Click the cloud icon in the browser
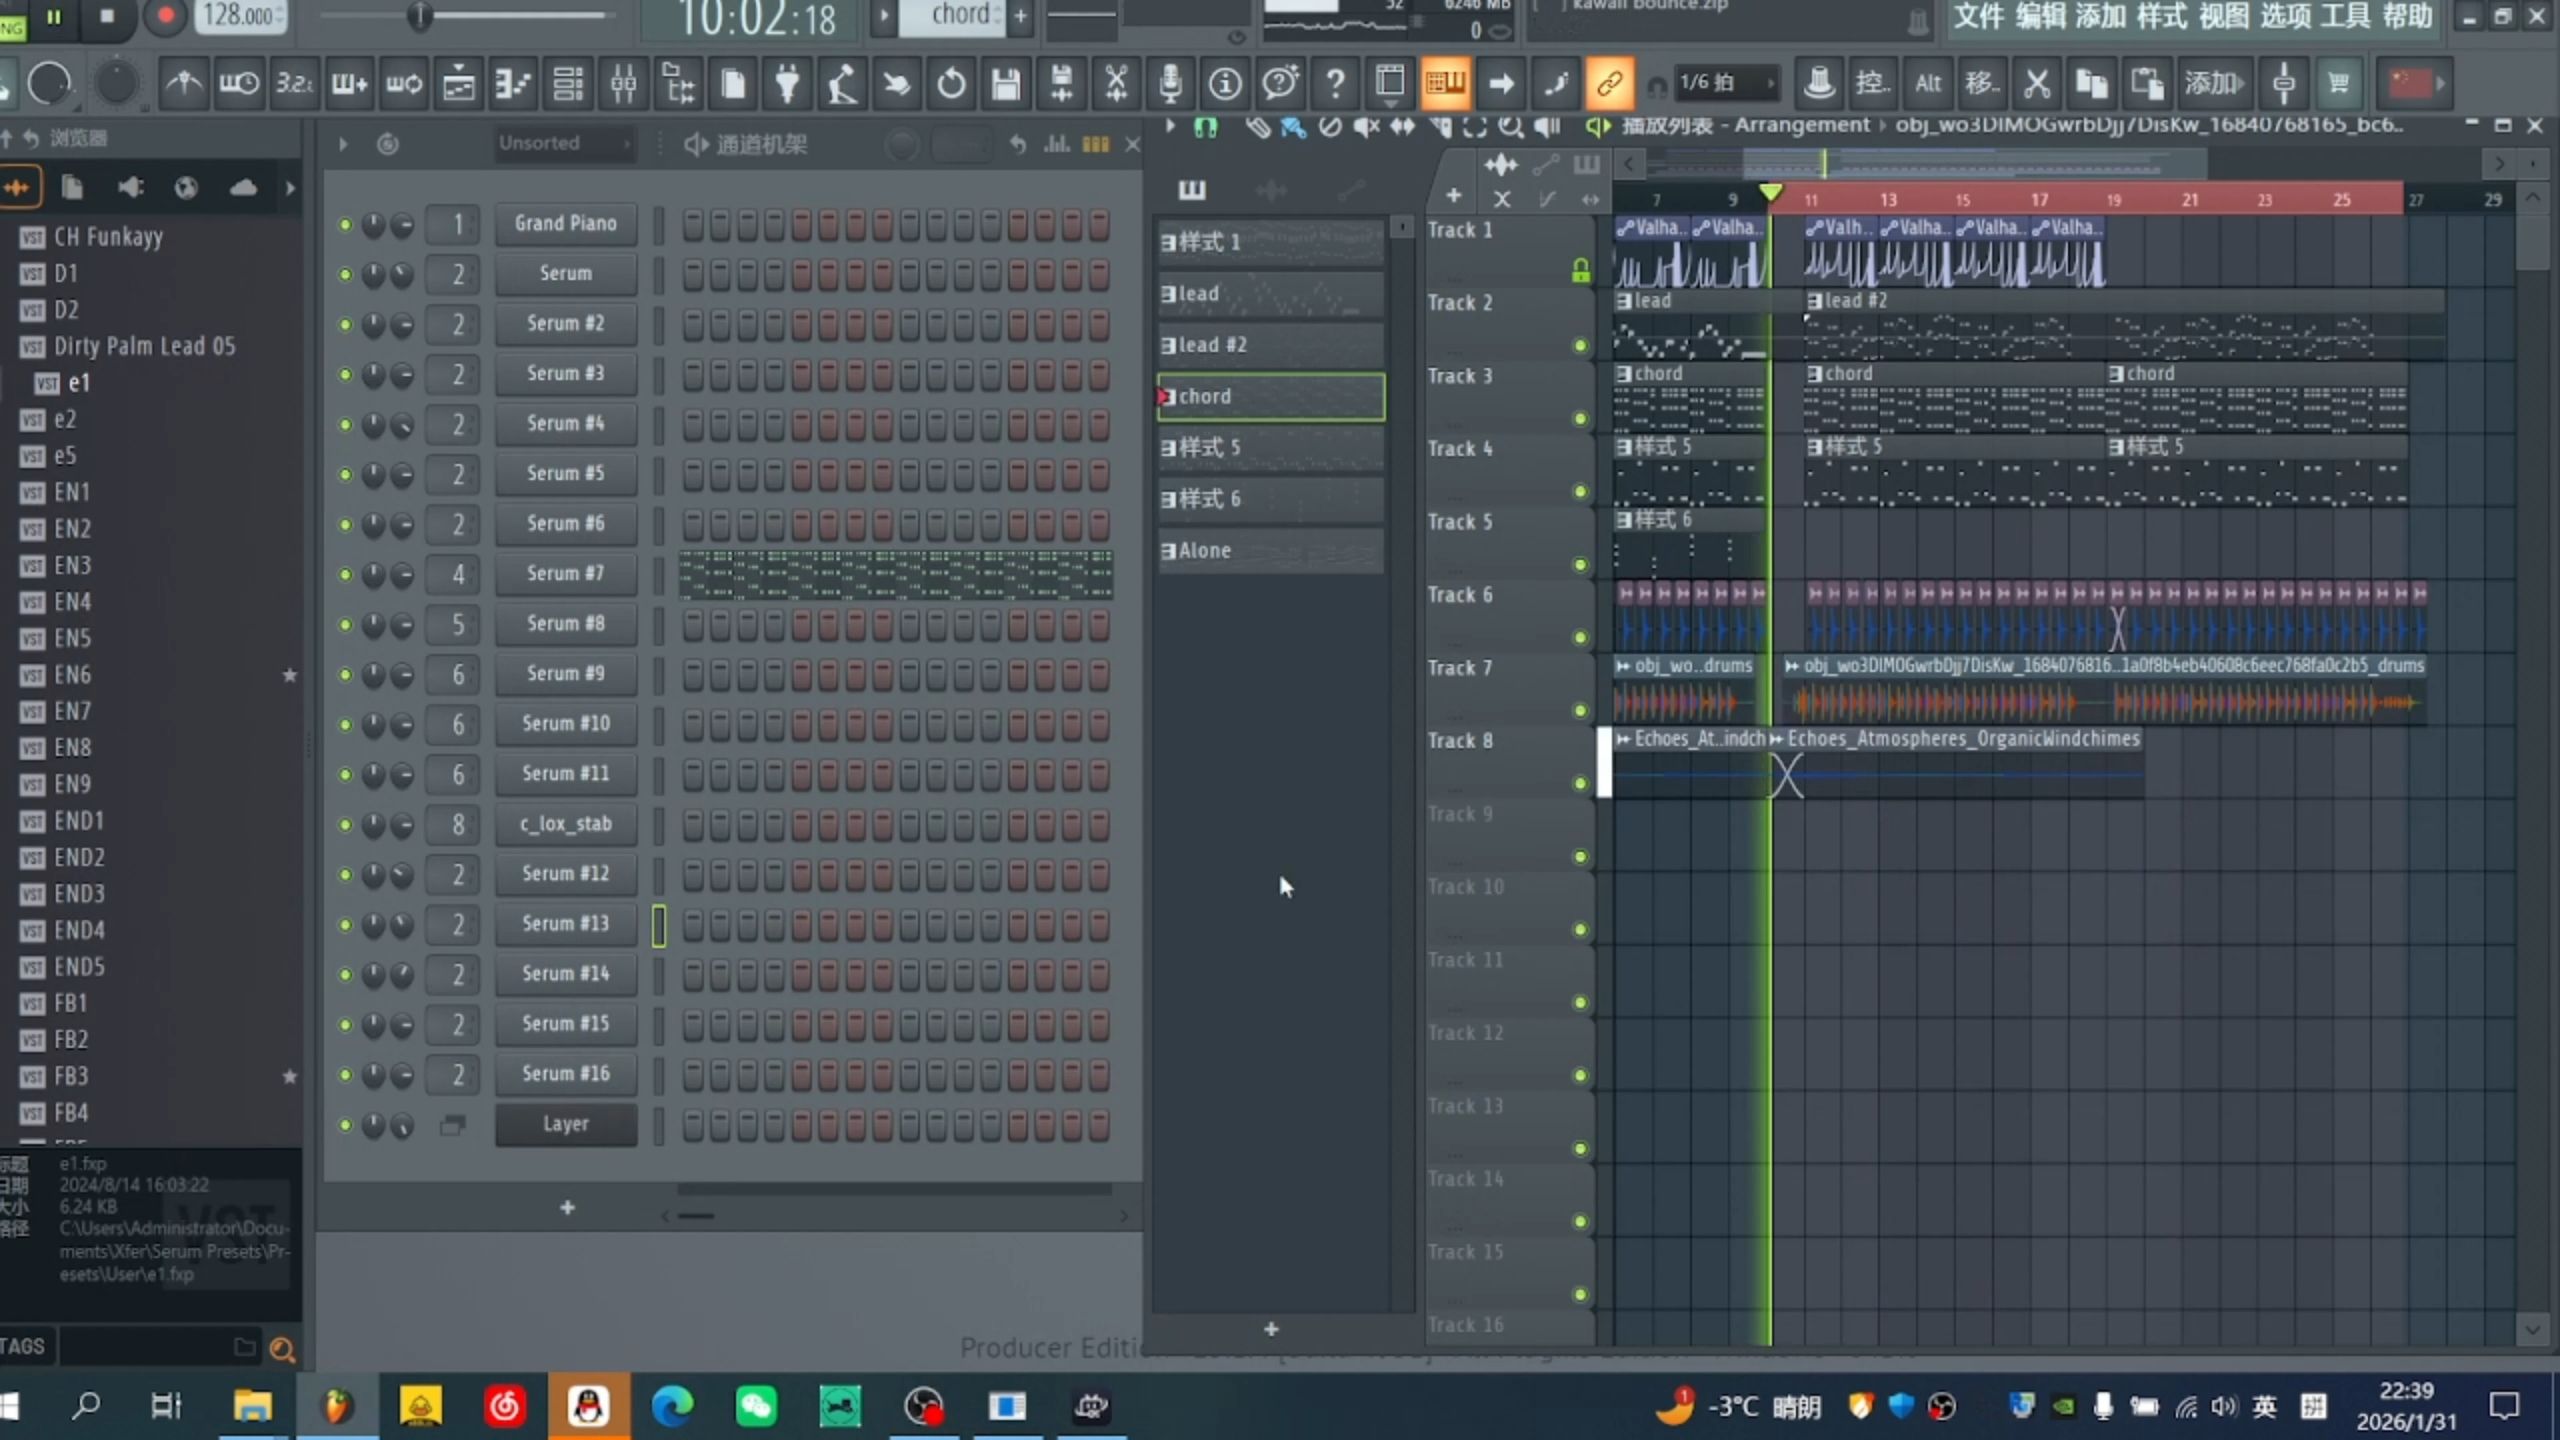Viewport: 2560px width, 1440px height. (243, 188)
